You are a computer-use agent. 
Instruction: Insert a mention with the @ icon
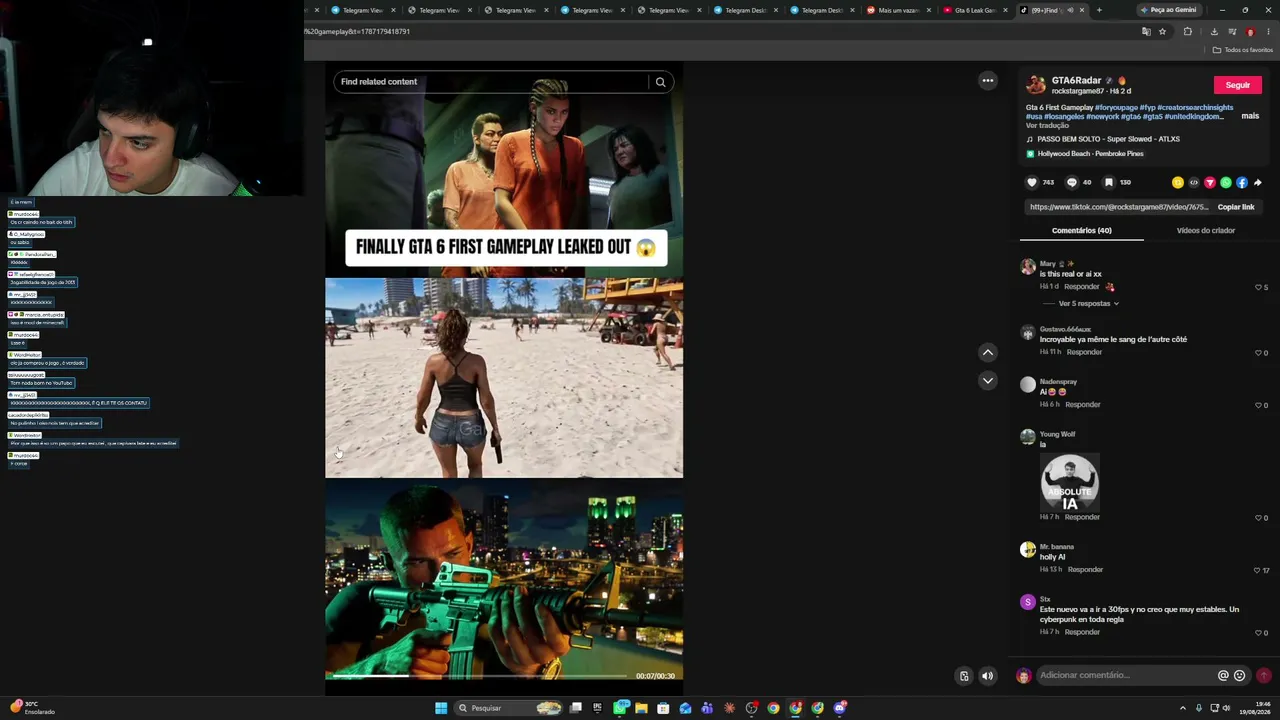click(x=1223, y=676)
